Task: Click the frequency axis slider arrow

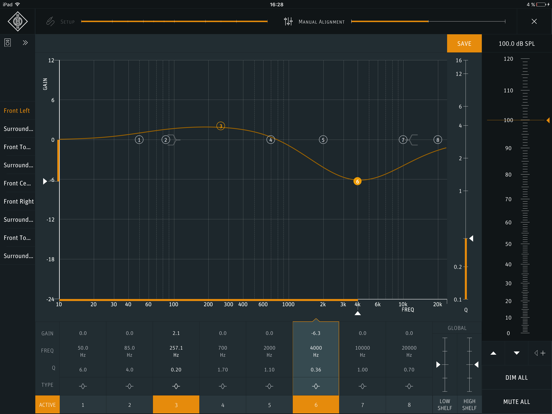Action: 357,313
